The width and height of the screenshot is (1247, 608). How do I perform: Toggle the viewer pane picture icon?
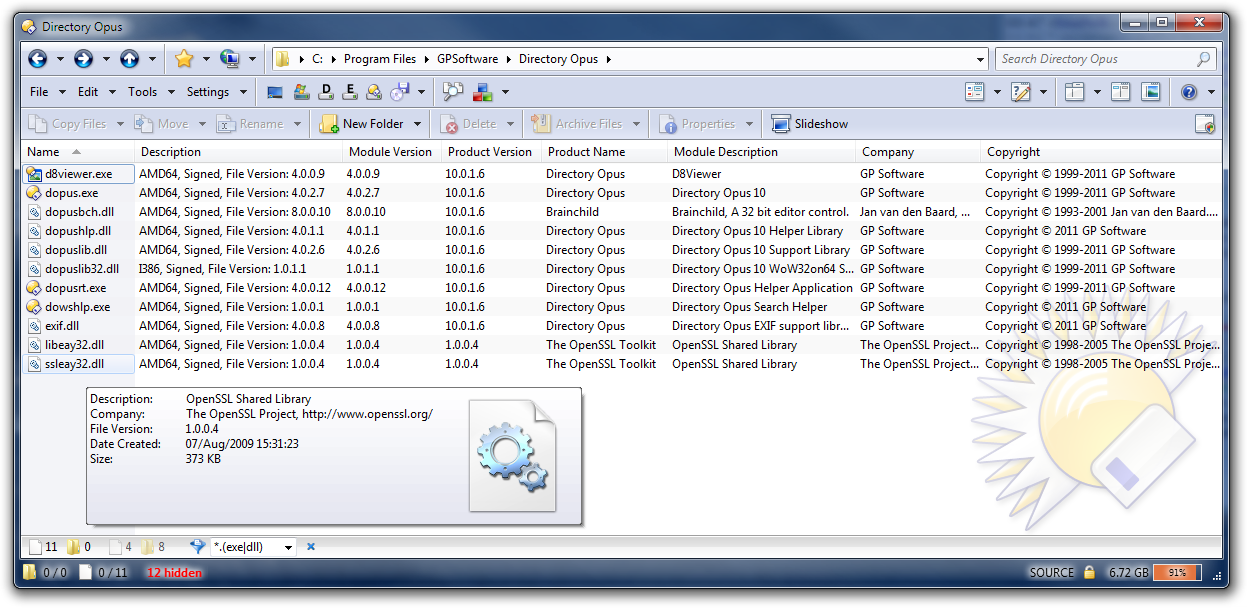1150,92
